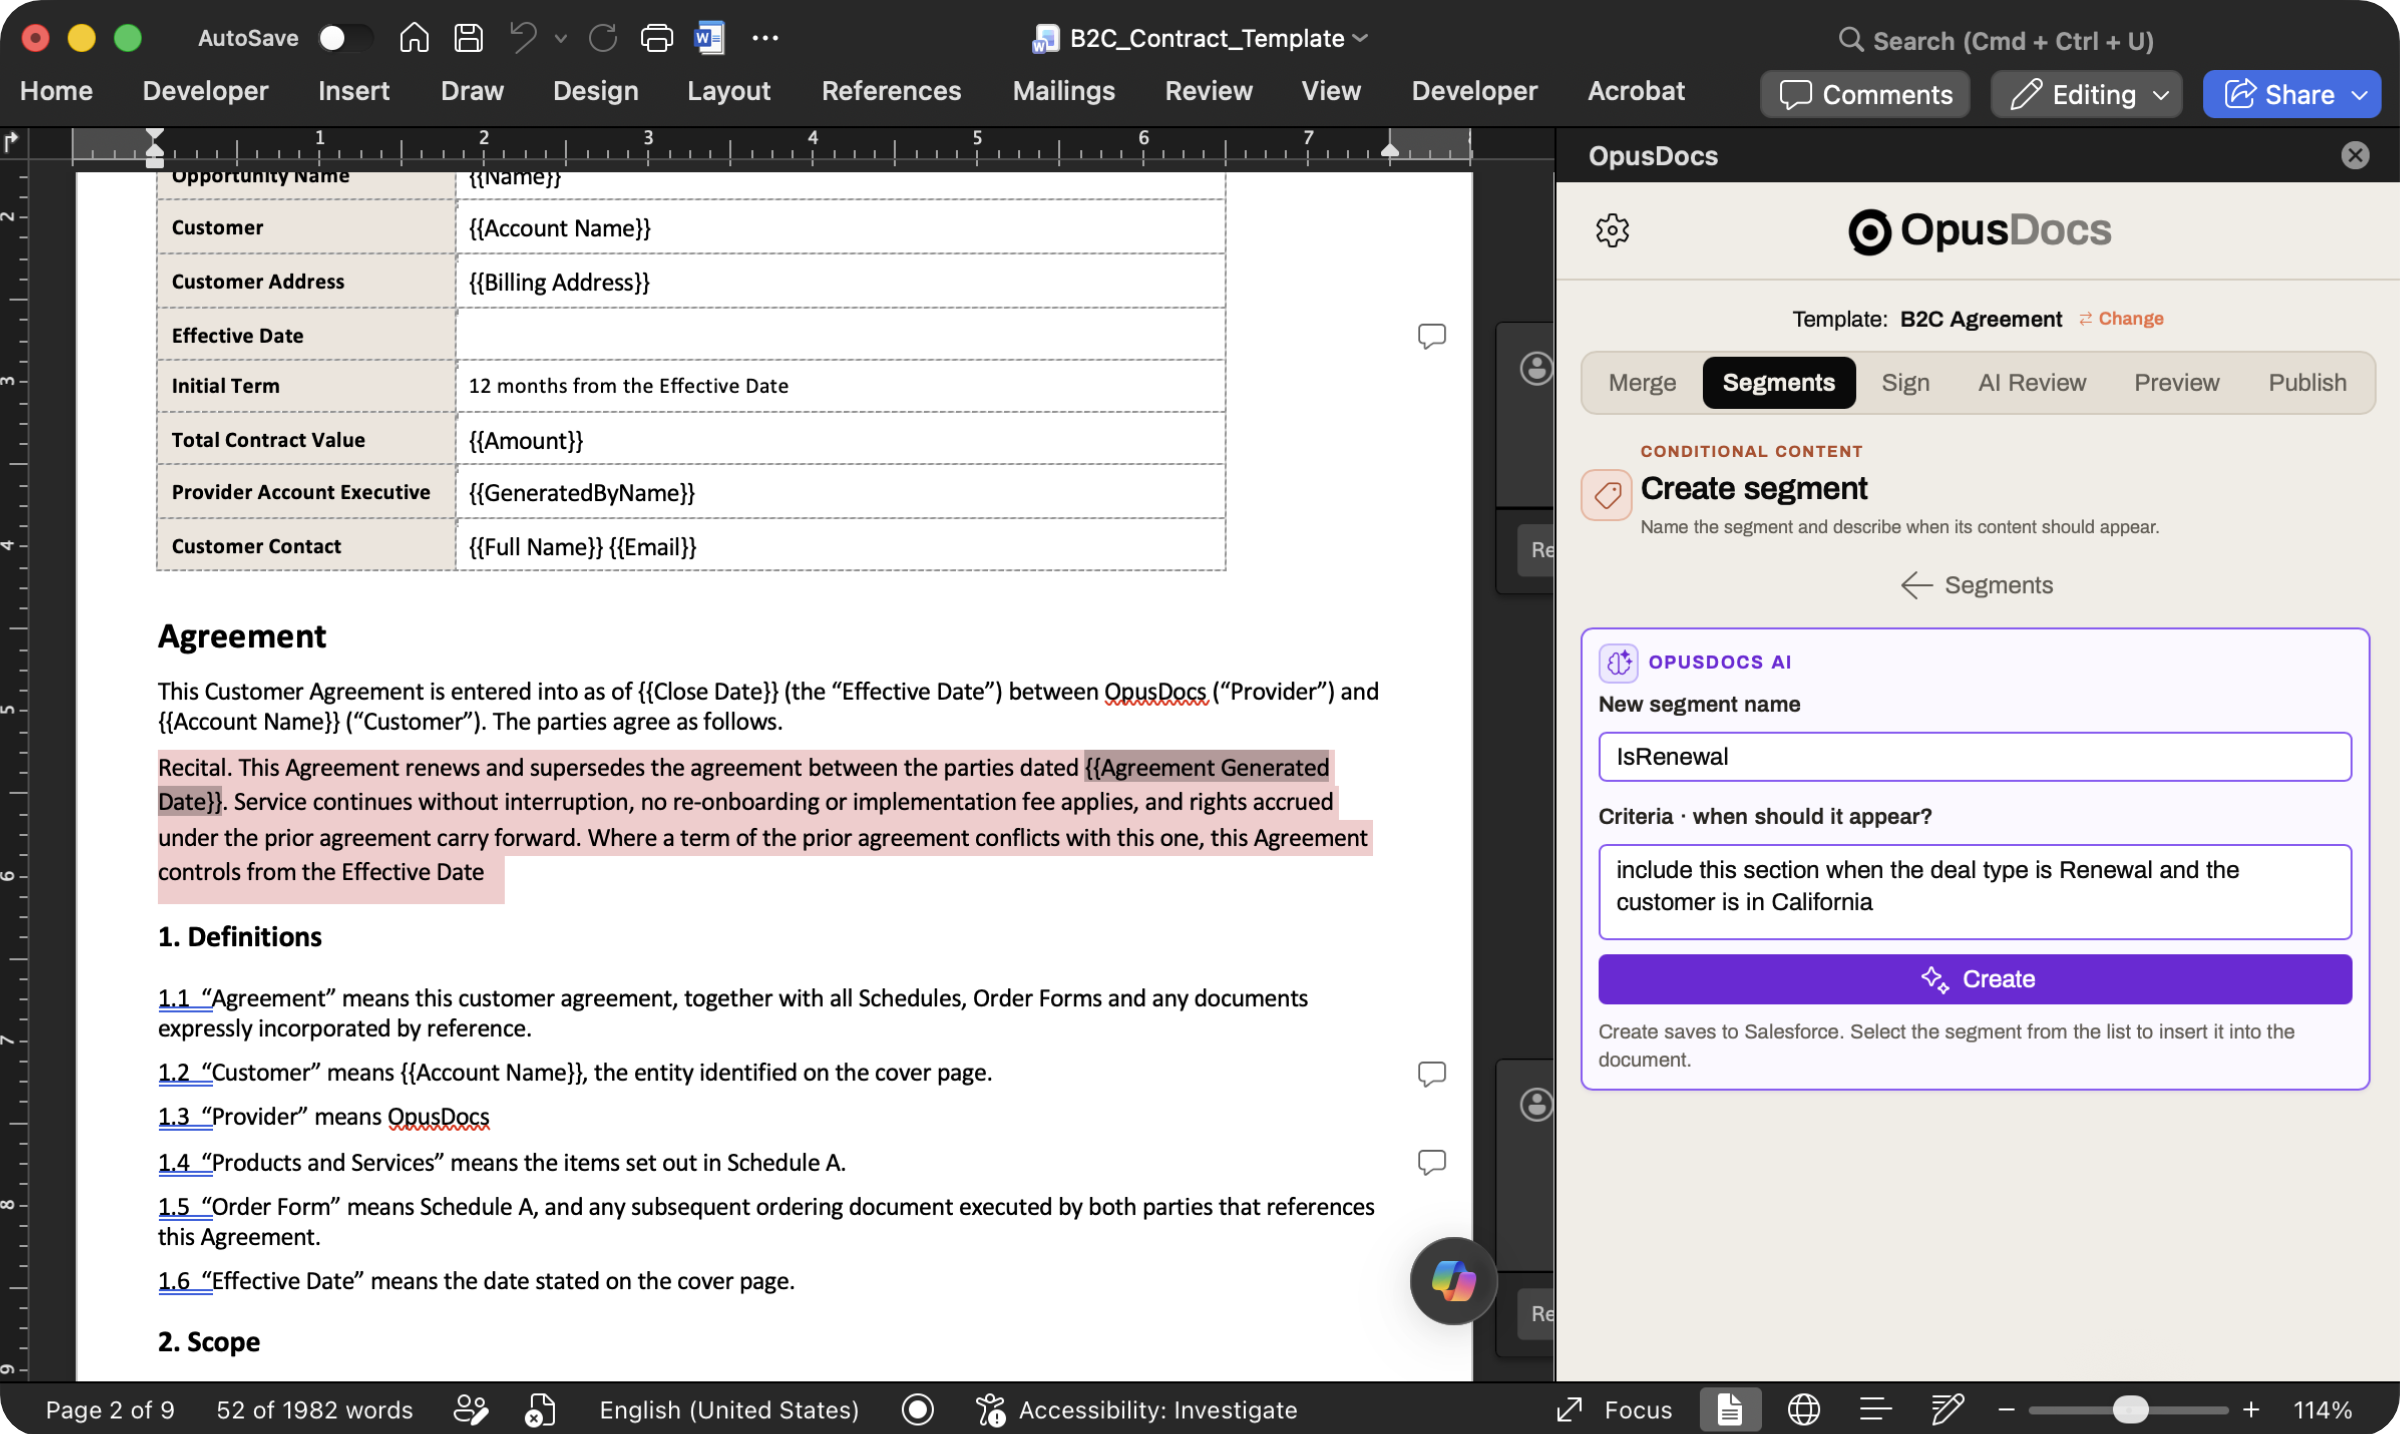Click the Word document icon in toolbar
Screen dimensions: 2400x1434
point(709,38)
